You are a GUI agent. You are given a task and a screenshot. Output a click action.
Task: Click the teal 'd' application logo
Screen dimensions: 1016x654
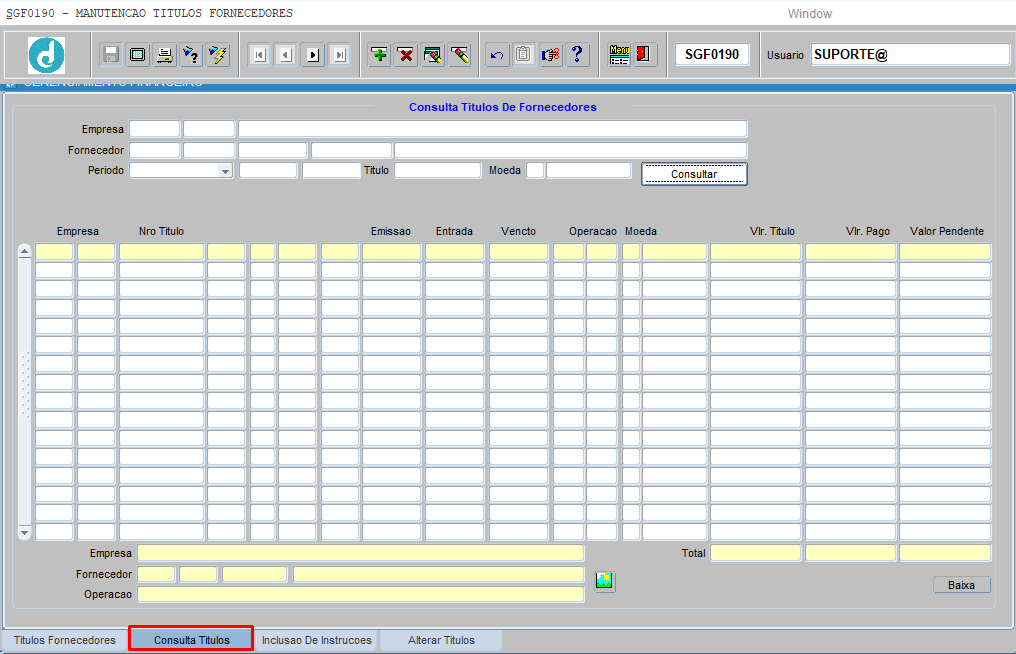coord(47,55)
